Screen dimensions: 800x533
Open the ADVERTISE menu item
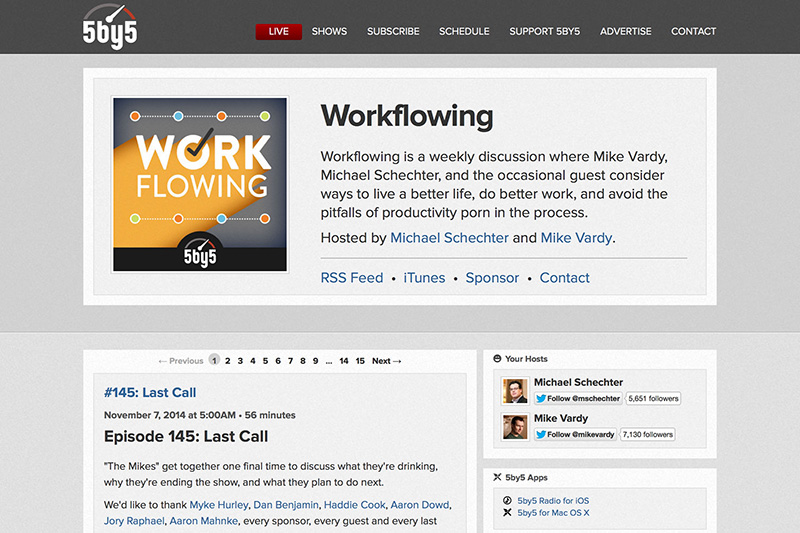tap(626, 32)
